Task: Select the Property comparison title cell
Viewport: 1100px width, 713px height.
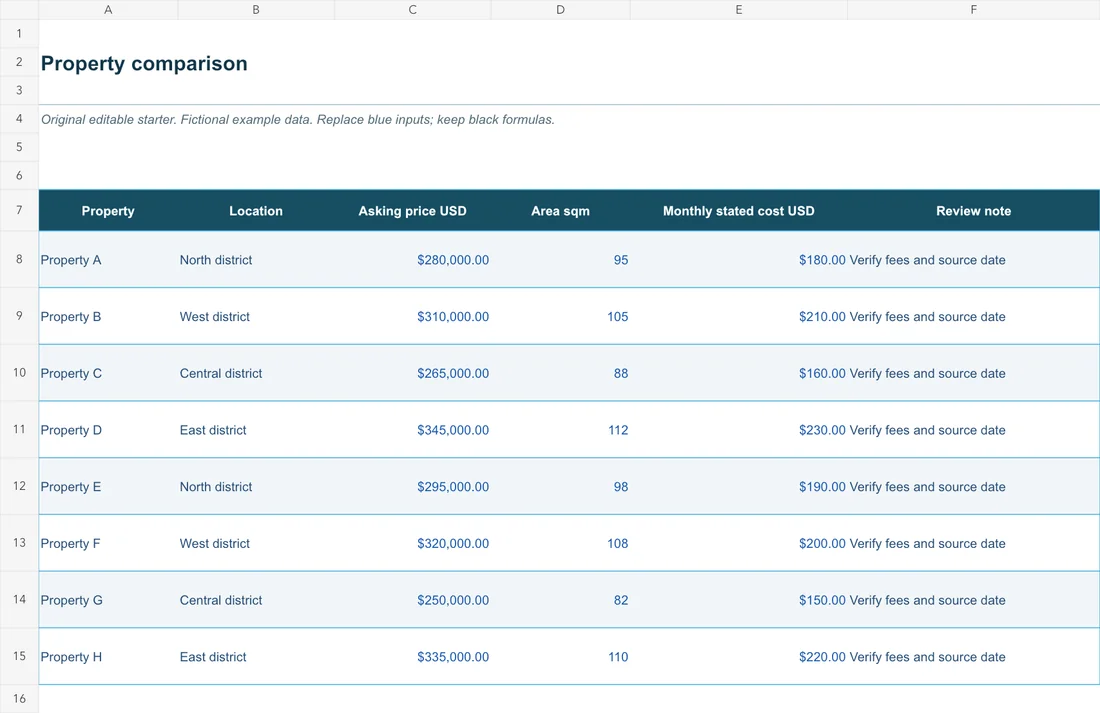Action: point(144,63)
